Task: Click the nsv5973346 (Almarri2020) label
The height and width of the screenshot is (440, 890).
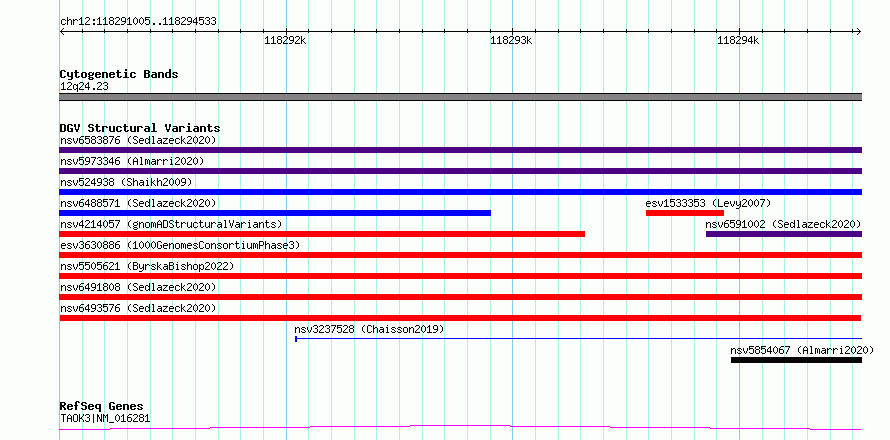Action: click(132, 161)
